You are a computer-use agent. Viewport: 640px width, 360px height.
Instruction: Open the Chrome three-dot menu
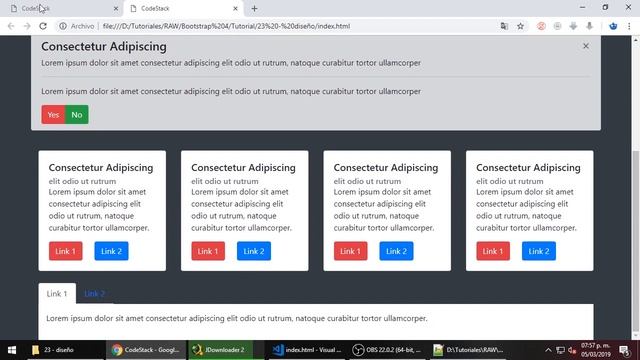pyautogui.click(x=629, y=26)
